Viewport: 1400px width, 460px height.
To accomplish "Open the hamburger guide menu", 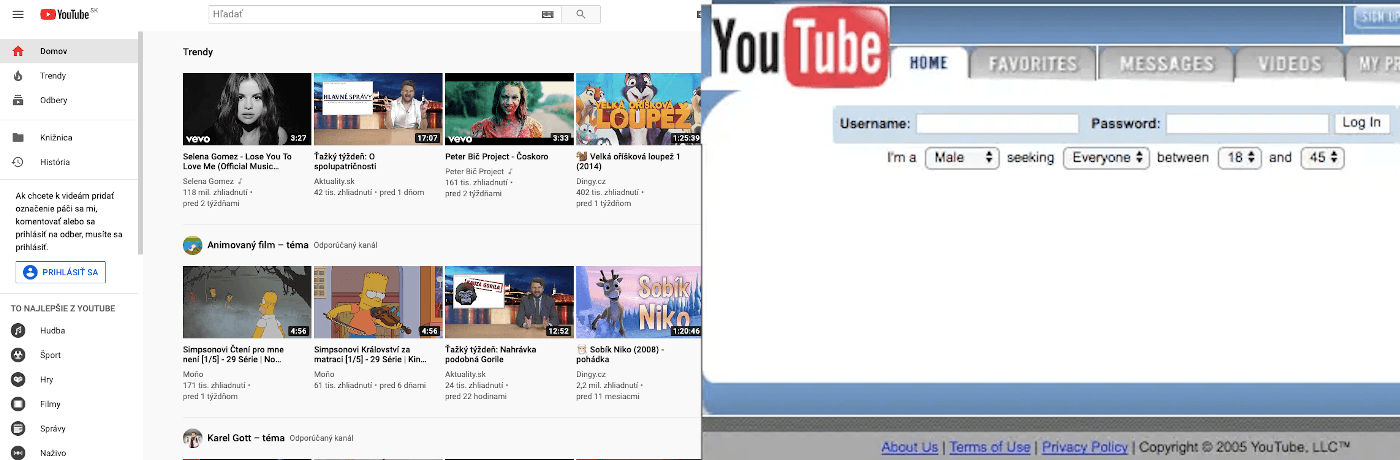I will [x=18, y=15].
